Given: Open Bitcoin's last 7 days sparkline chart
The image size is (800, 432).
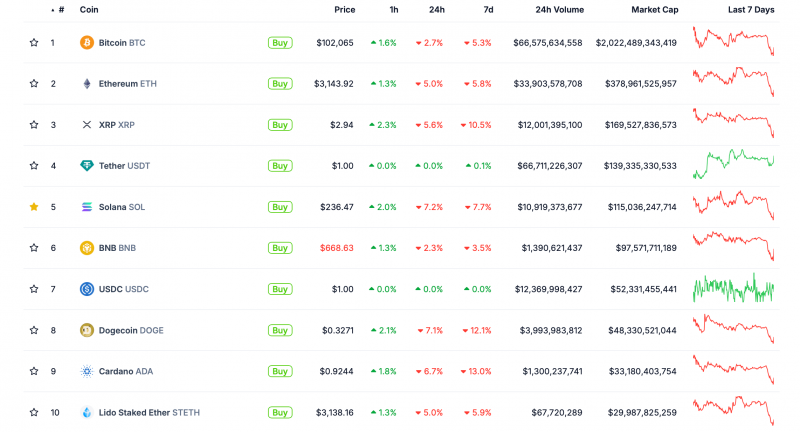Looking at the screenshot, I should (x=733, y=41).
